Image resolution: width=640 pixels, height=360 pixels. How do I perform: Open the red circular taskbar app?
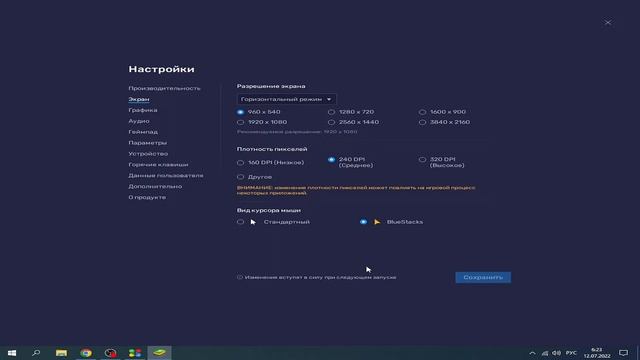click(110, 353)
